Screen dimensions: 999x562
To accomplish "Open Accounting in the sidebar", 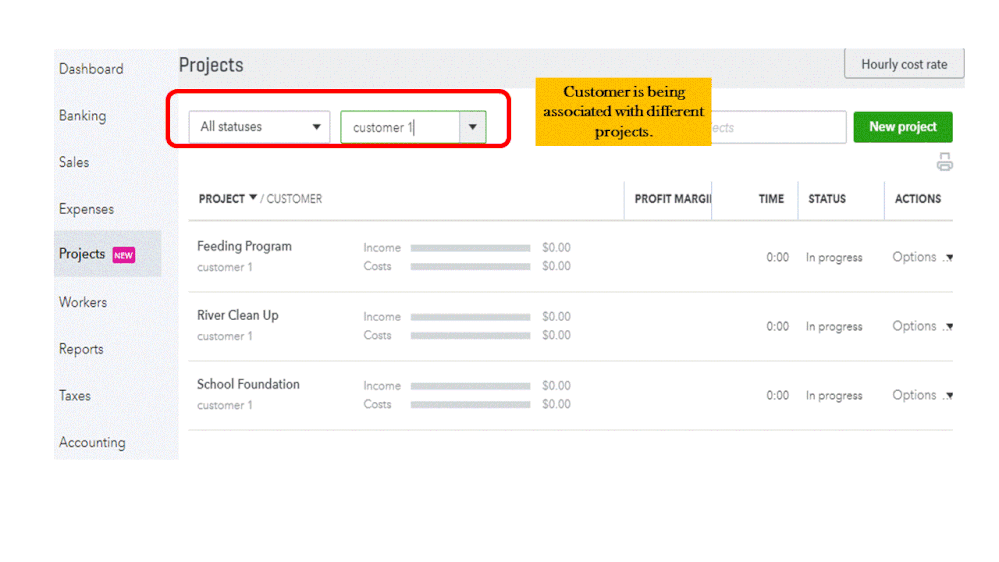I will [x=92, y=442].
